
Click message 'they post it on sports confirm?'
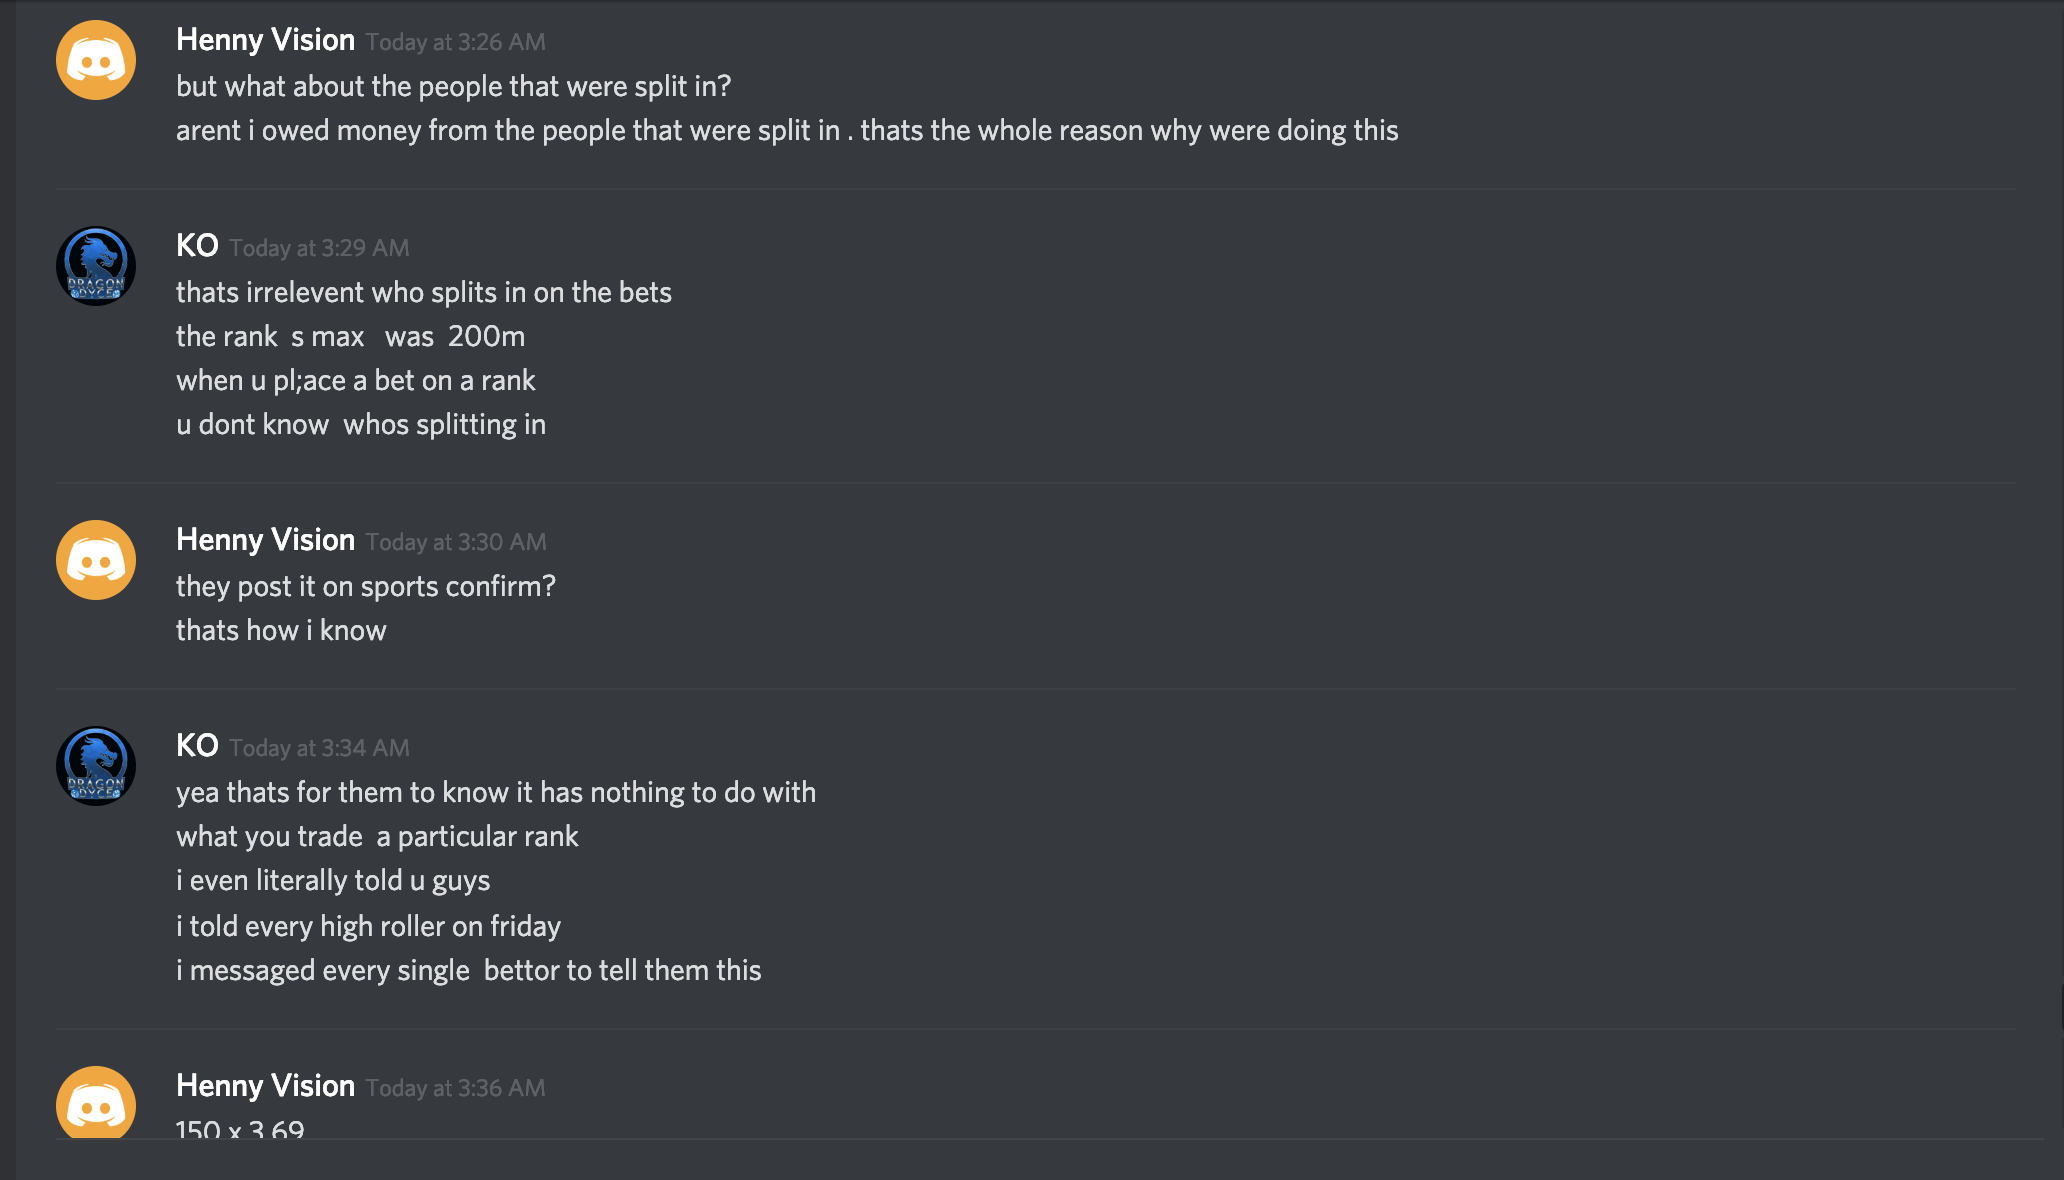[365, 587]
